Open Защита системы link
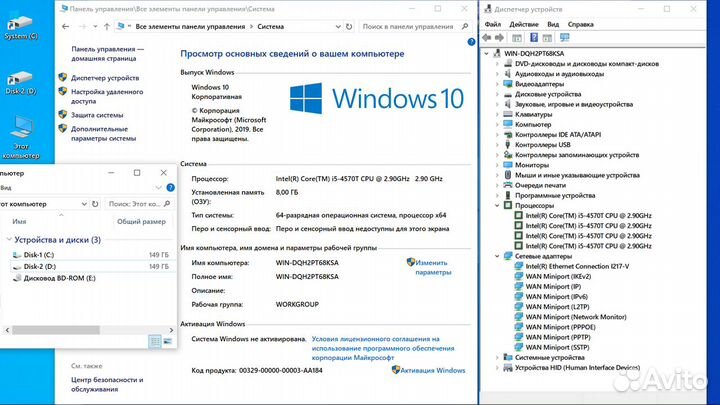 [x=97, y=115]
